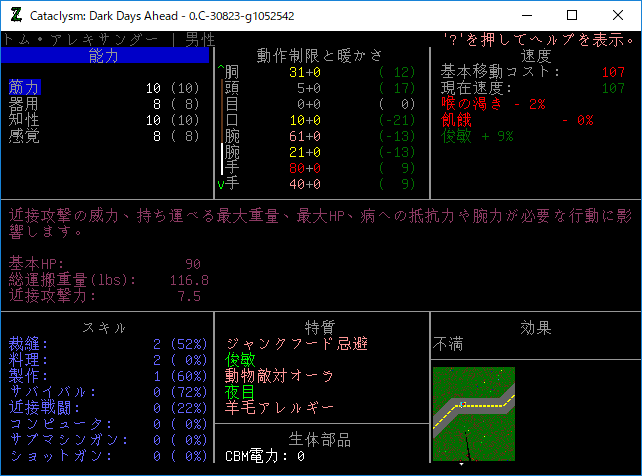
Task: Select the 感覚 stat row
Action: coord(26,136)
